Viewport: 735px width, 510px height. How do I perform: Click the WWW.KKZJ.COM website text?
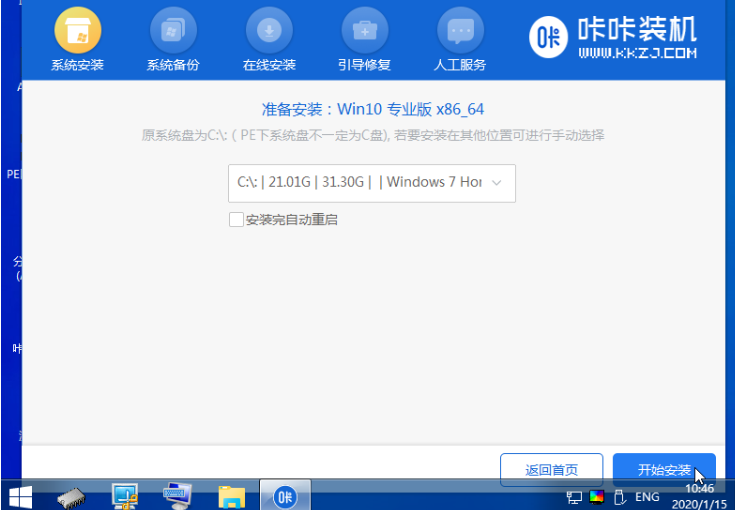pyautogui.click(x=638, y=53)
